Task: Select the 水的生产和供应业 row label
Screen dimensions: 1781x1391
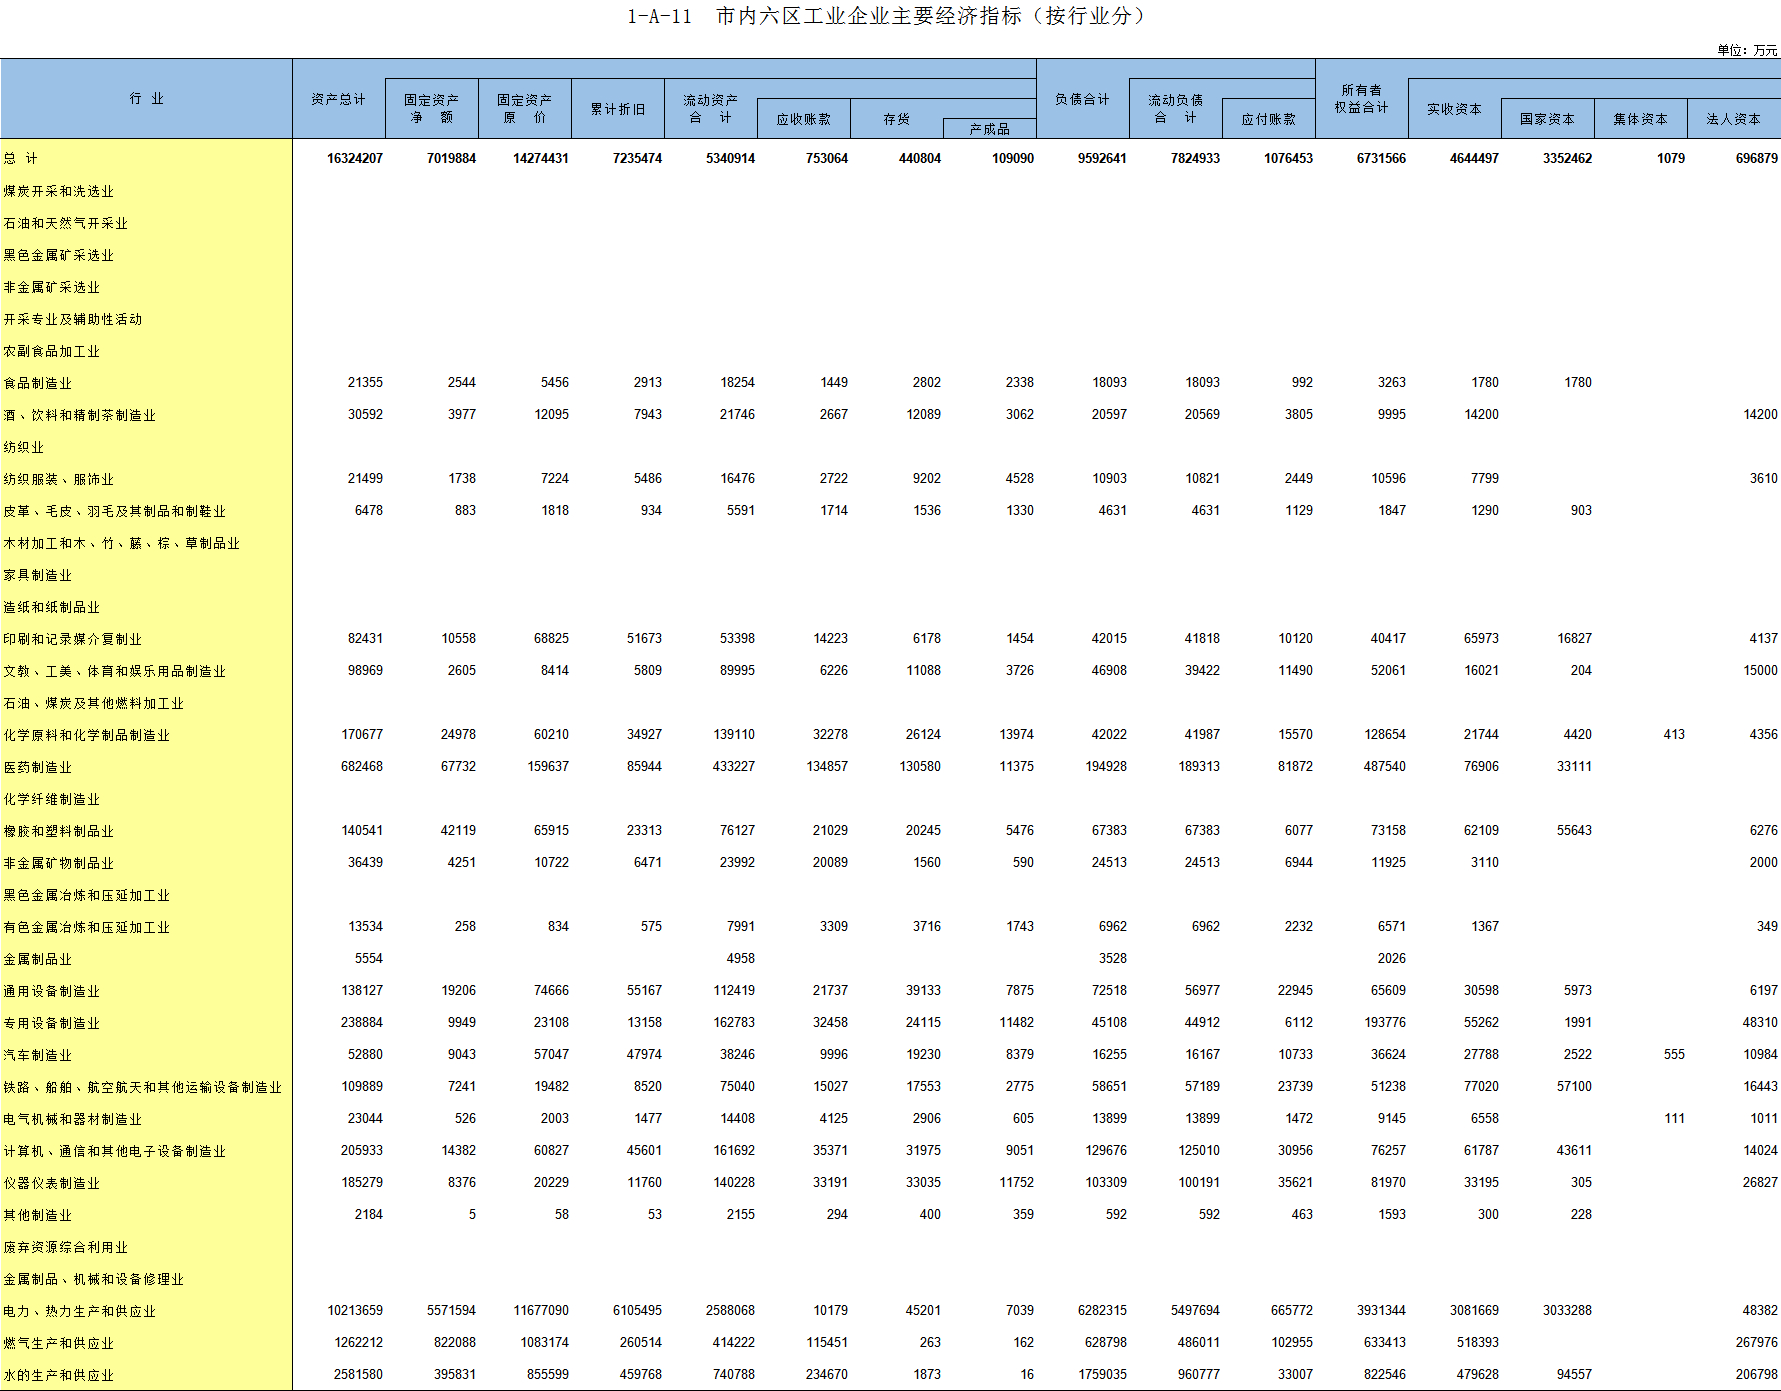Action: (58, 1375)
